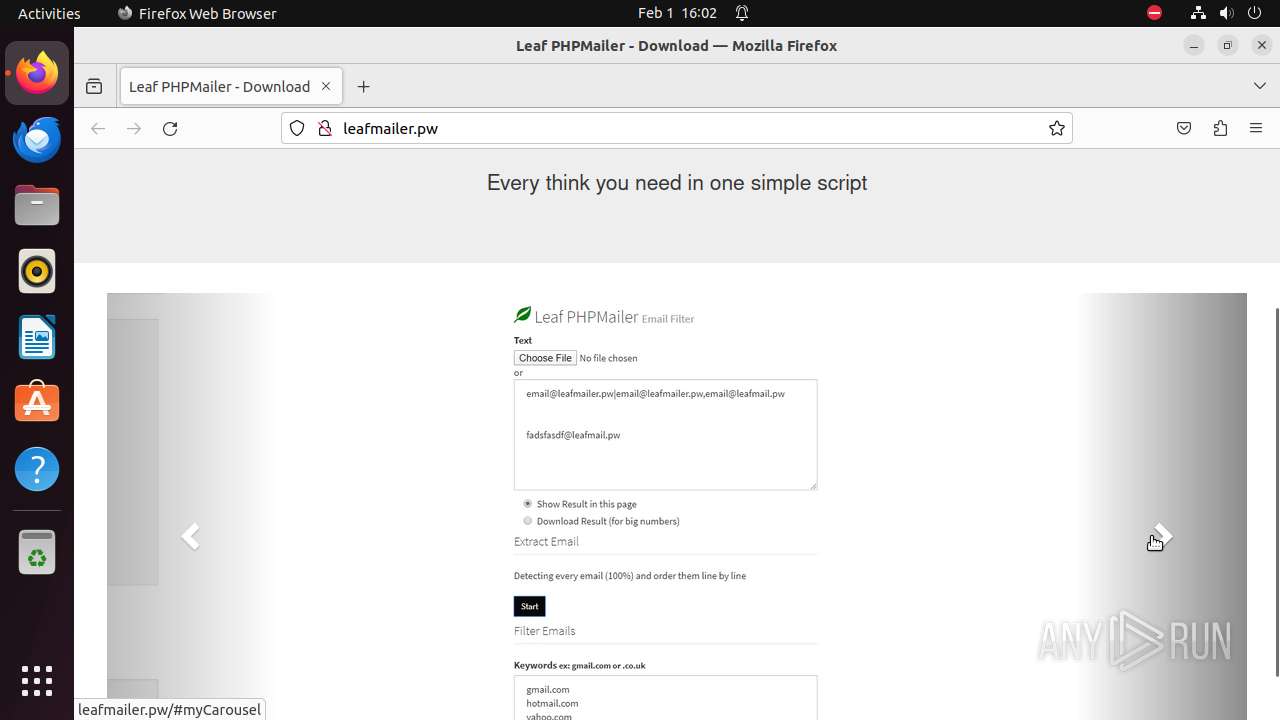Click the page vertical scrollbar
The width and height of the screenshot is (1280, 720).
[1276, 491]
